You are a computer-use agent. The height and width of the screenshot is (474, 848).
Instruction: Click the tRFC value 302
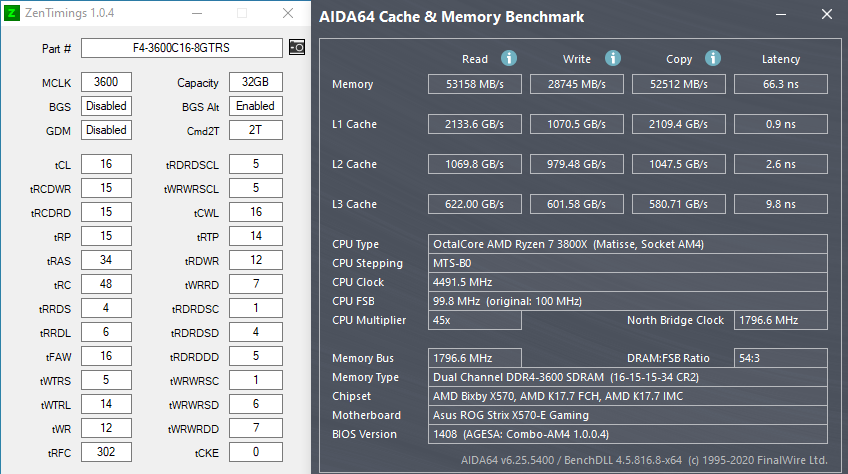click(106, 452)
